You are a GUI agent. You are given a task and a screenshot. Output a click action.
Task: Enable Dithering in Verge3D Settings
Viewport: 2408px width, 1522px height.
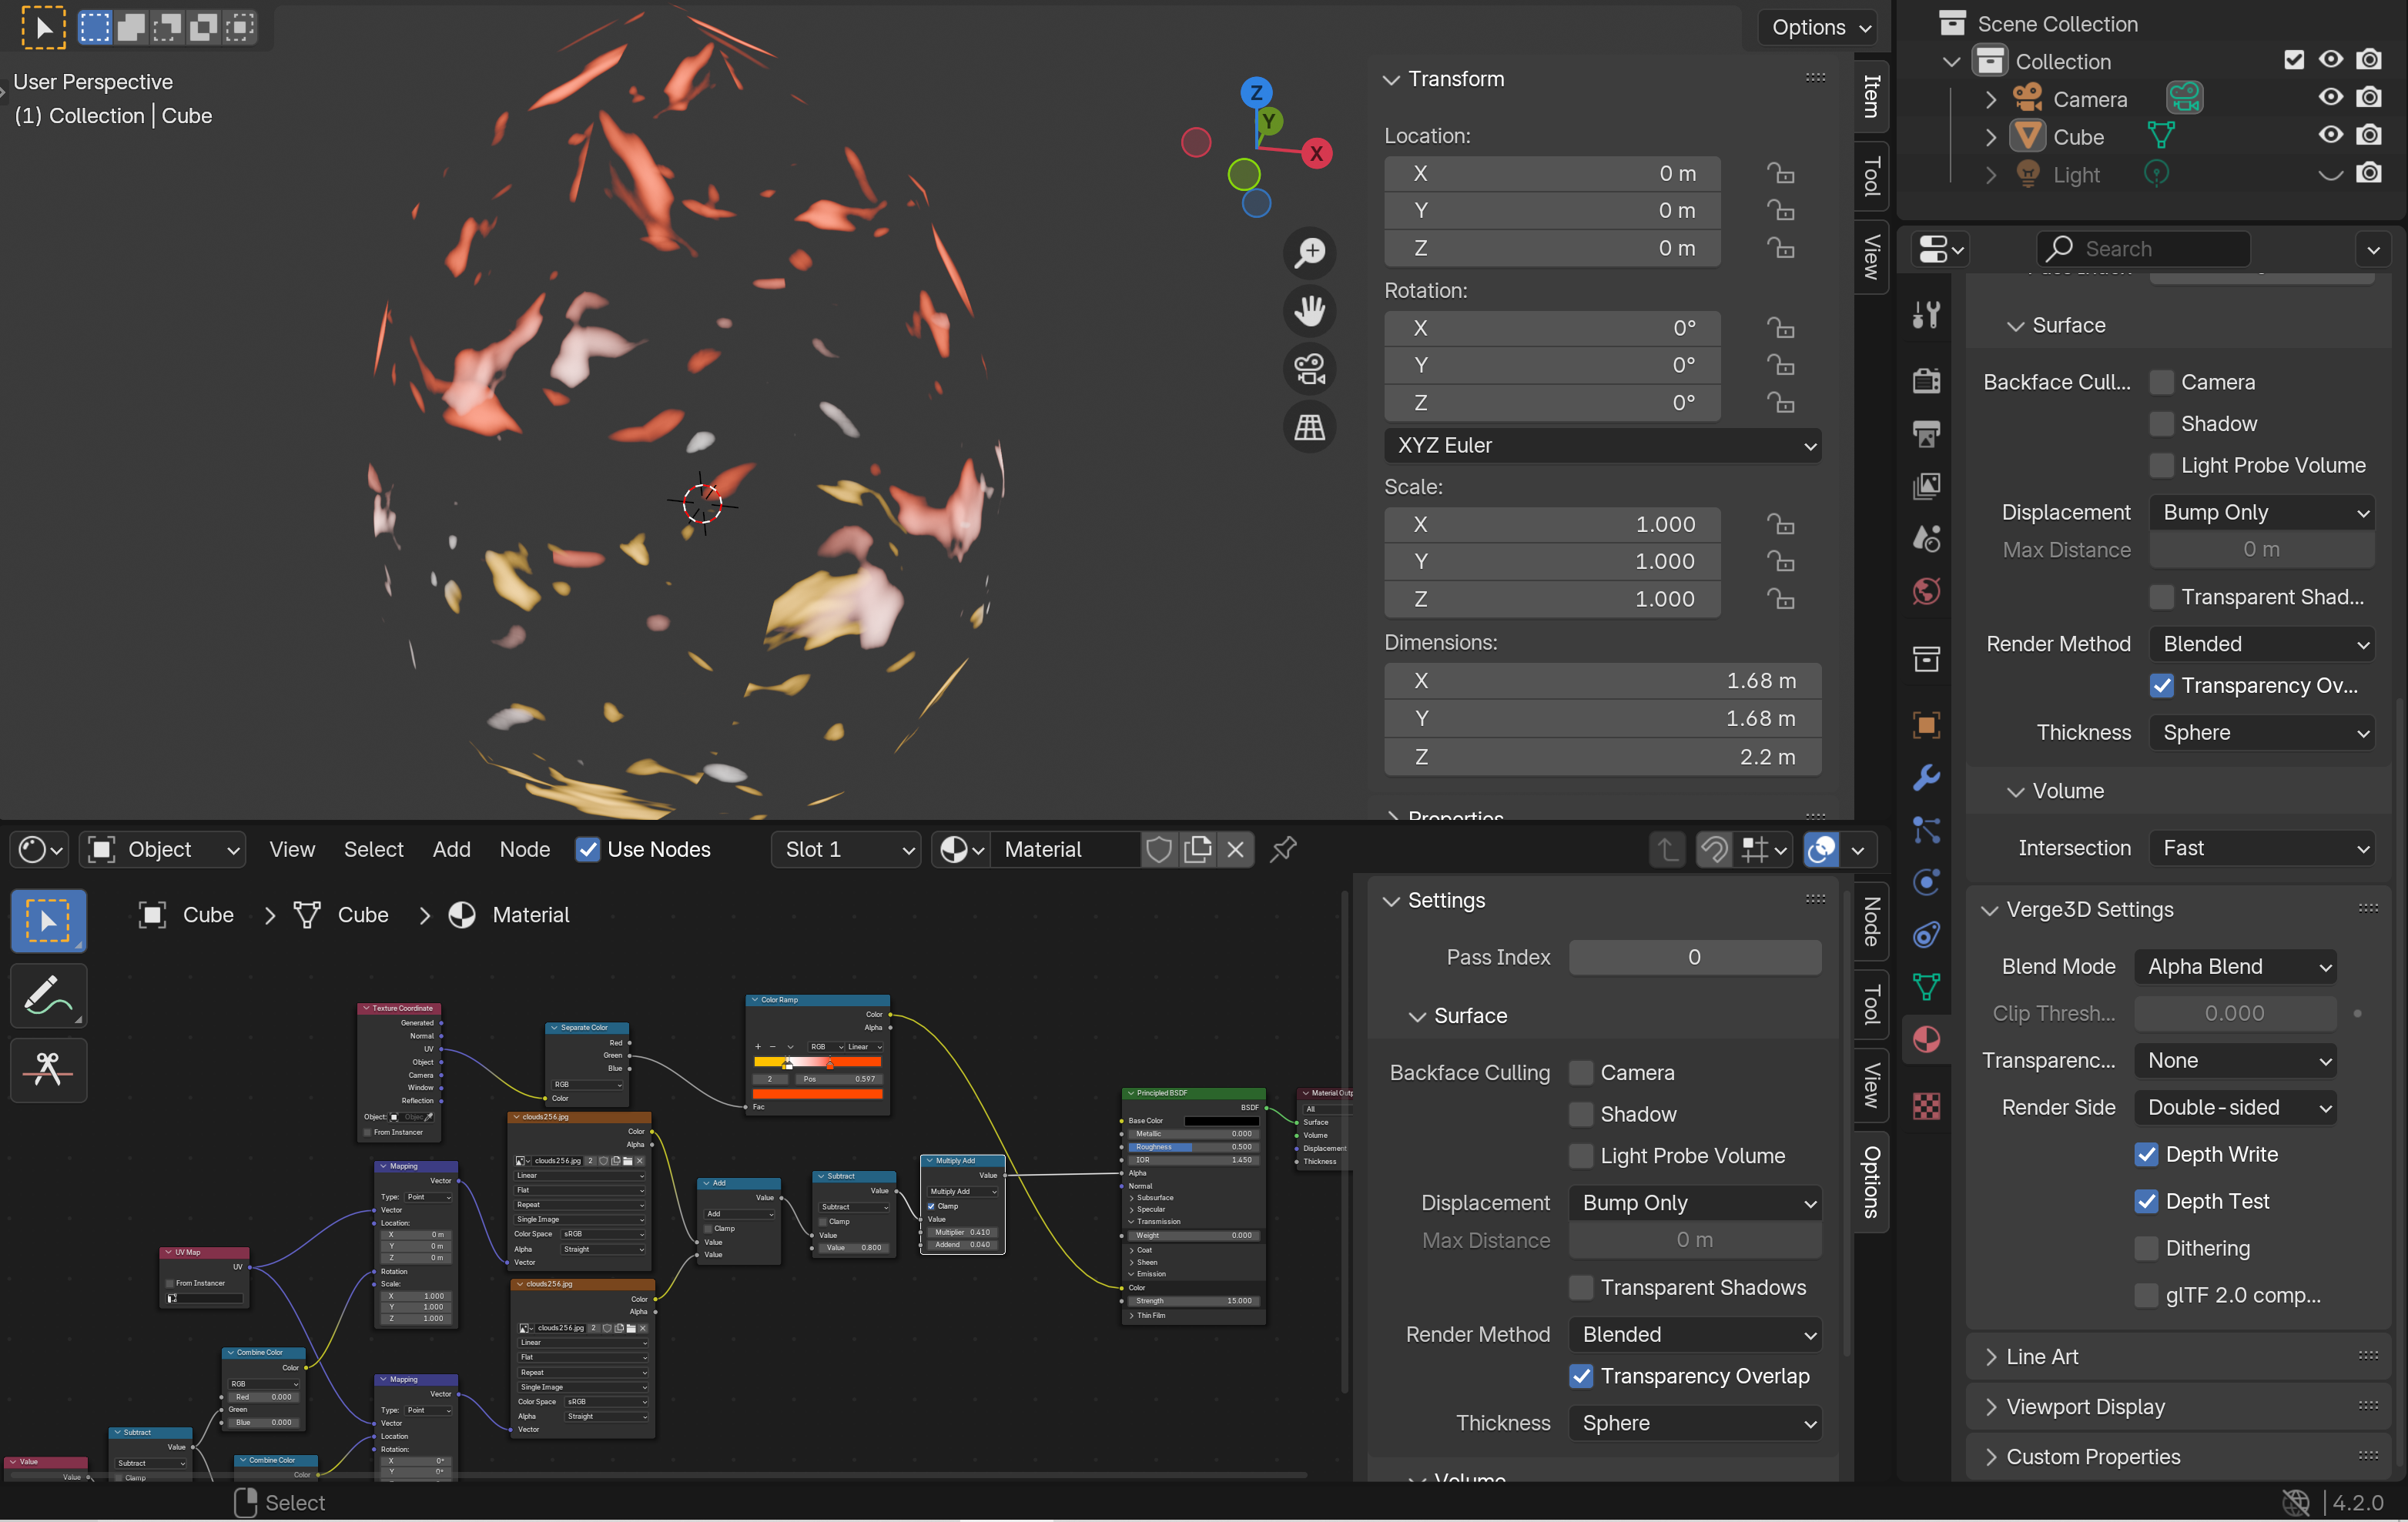click(2146, 1248)
